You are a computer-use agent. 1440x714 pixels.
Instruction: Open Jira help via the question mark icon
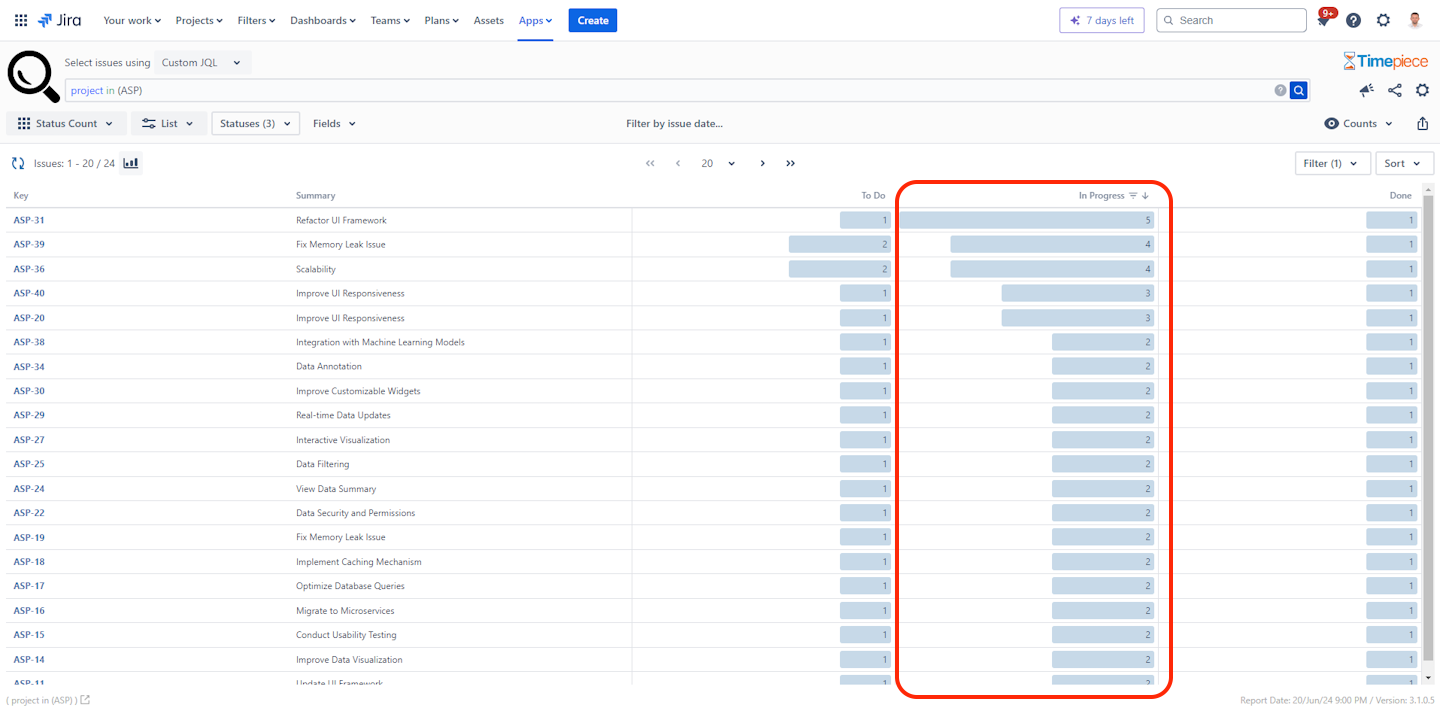click(x=1353, y=20)
